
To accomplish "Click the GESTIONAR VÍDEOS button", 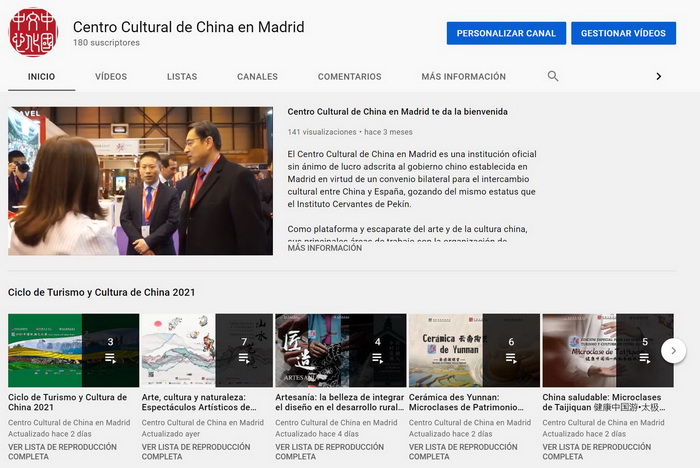I will click(x=623, y=33).
